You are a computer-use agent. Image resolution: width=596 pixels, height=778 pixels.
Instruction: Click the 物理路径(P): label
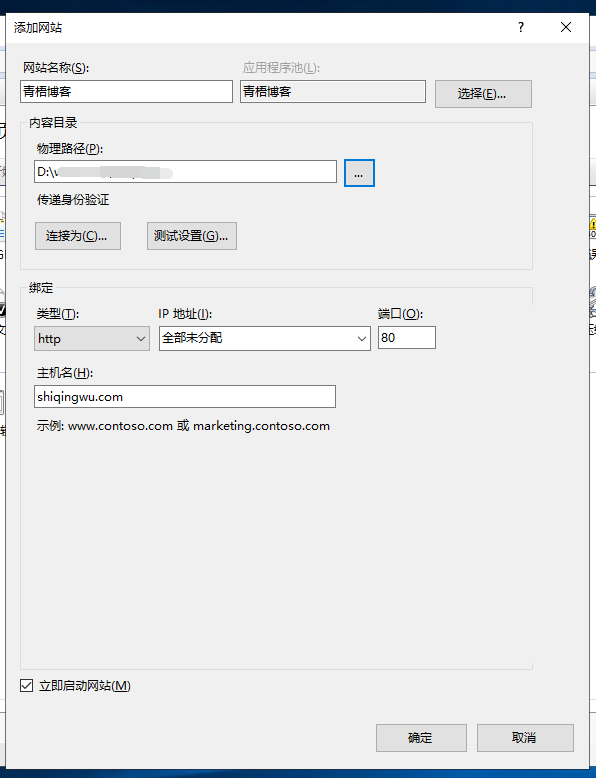[70, 148]
